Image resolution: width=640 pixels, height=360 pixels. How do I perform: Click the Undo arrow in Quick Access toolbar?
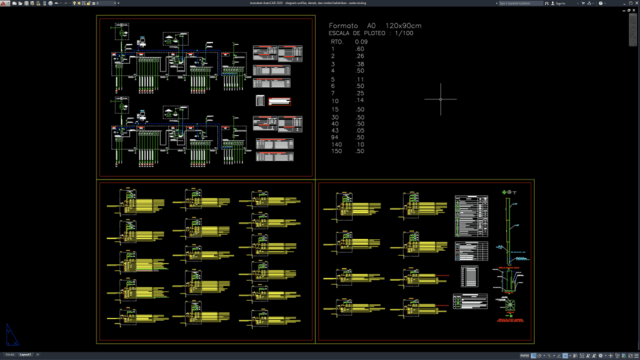[x=56, y=3]
